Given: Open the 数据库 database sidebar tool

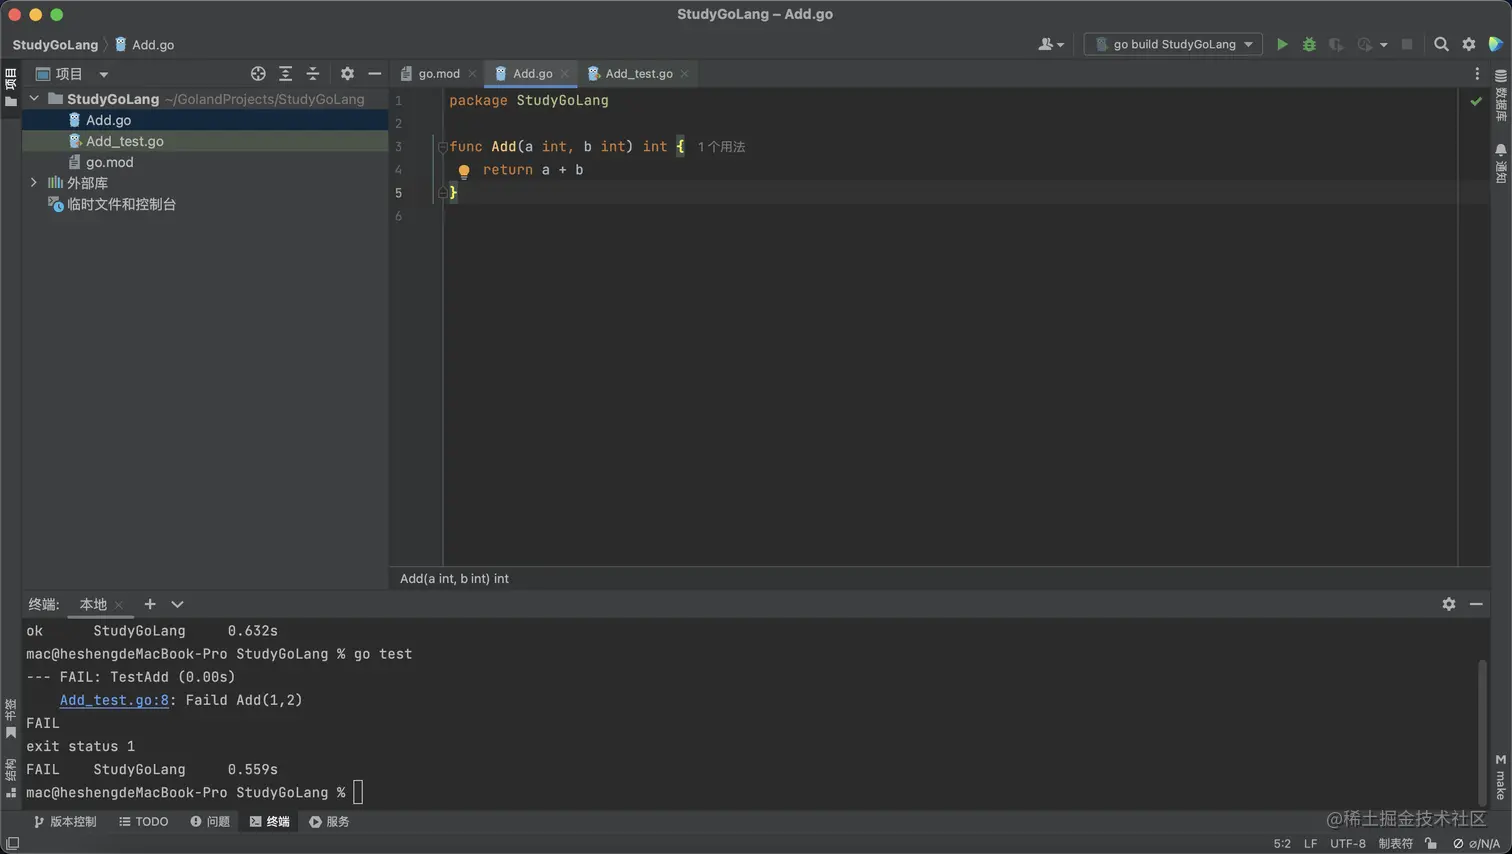Looking at the screenshot, I should coord(1501,96).
